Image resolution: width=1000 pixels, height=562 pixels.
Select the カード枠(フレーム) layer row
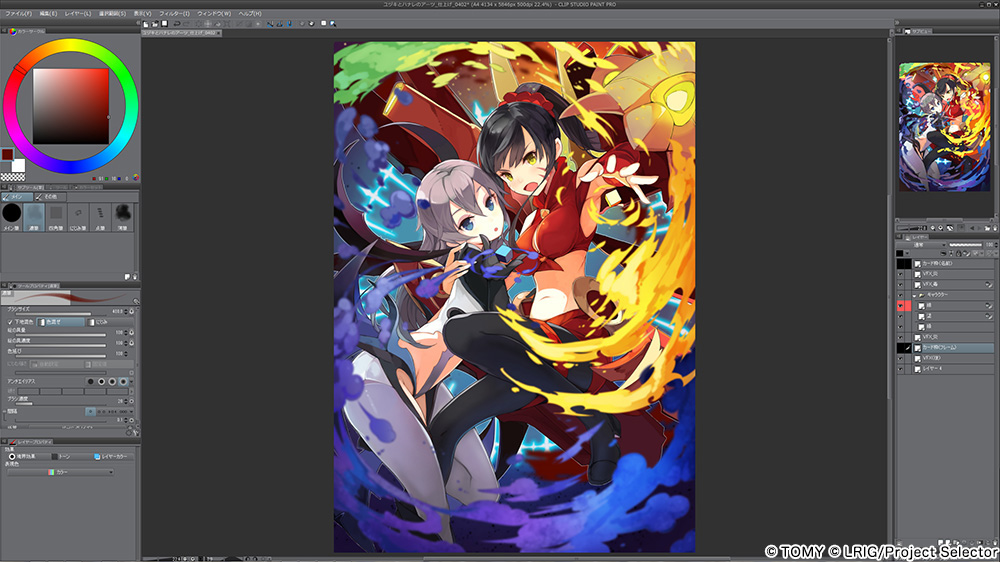[x=954, y=348]
